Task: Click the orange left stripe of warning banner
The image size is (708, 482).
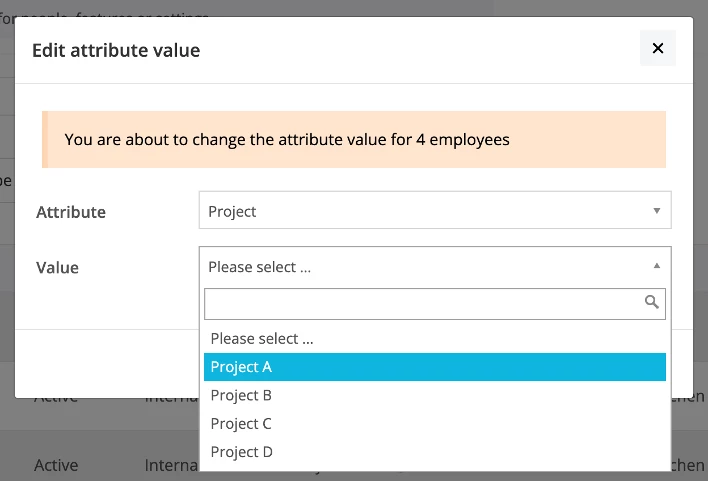Action: (45, 140)
